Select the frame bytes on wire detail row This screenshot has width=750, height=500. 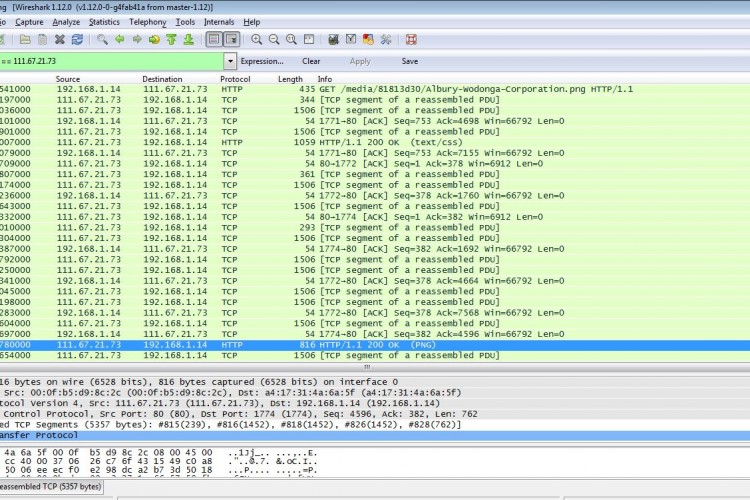point(375,382)
